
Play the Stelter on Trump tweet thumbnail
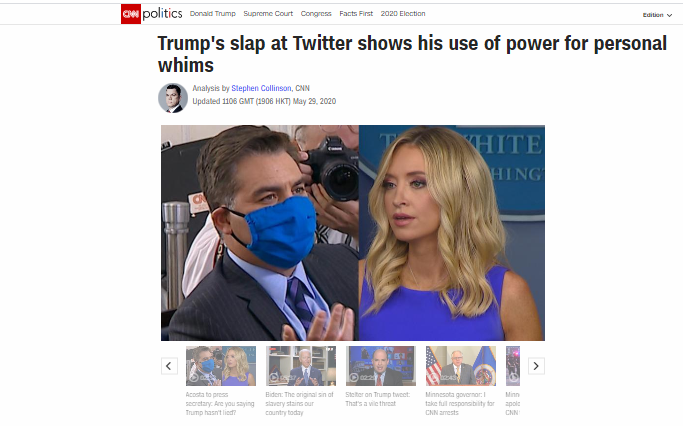click(x=381, y=366)
